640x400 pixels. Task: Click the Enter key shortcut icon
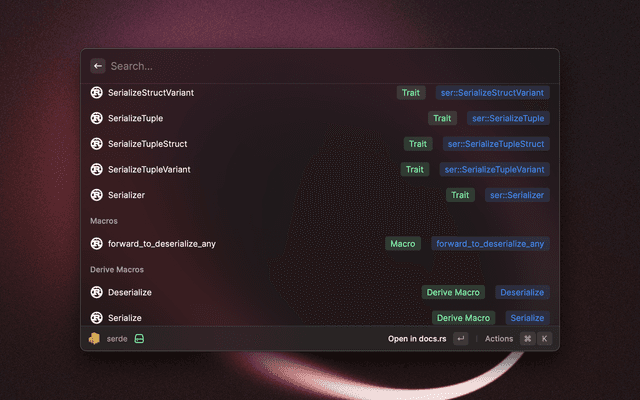tap(460, 339)
